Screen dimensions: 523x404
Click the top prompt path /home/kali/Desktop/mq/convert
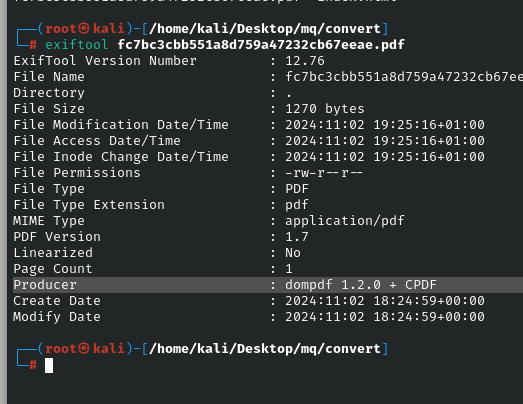pyautogui.click(x=265, y=29)
